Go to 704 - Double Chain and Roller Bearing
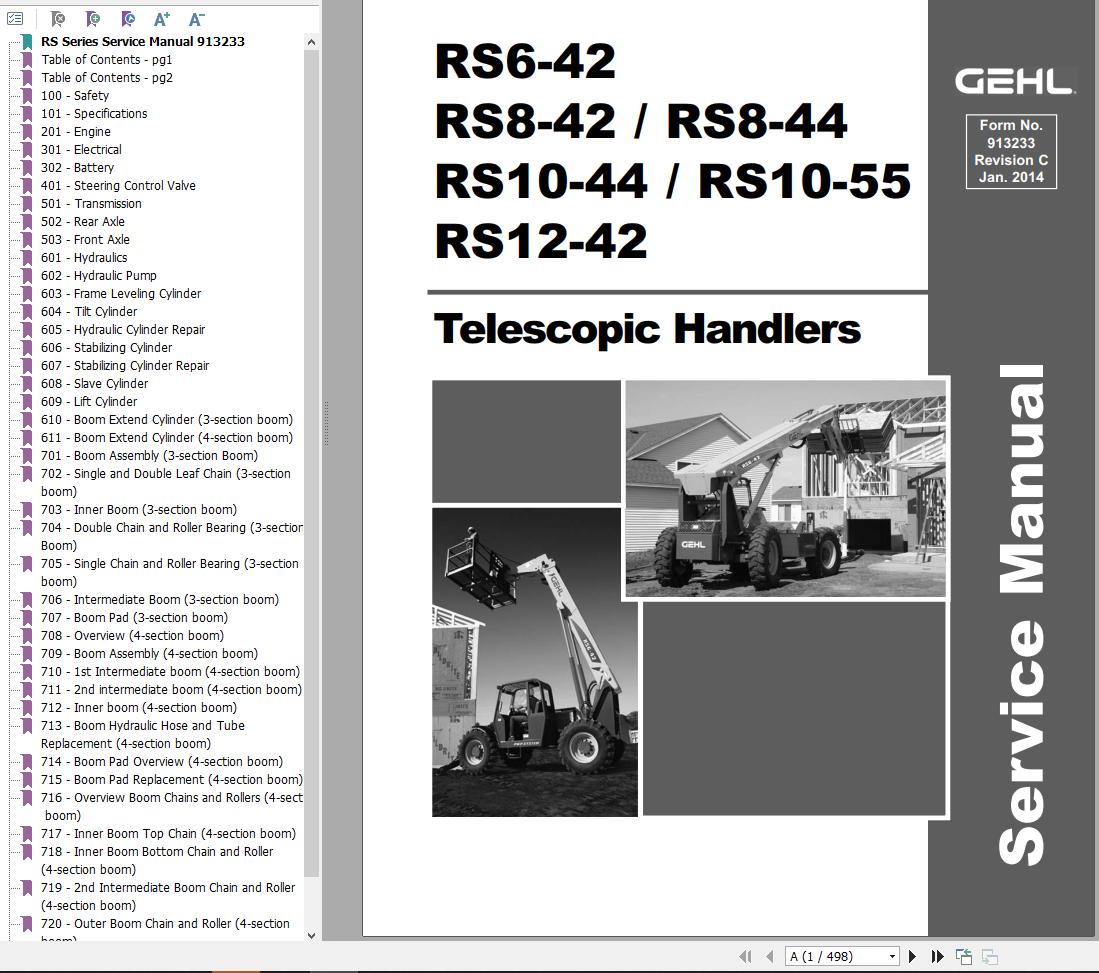Viewport: 1099px width, 973px height. (x=172, y=536)
